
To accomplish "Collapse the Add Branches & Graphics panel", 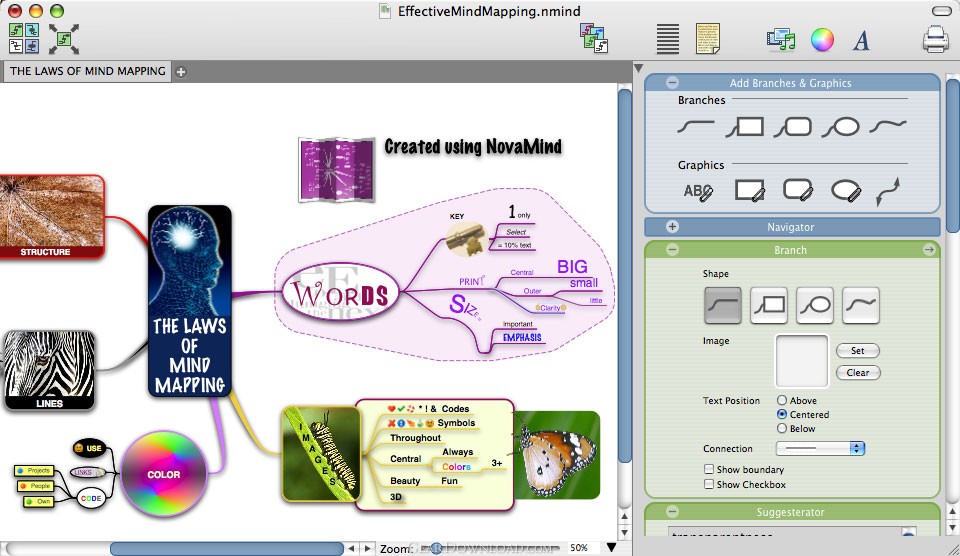I will point(672,82).
